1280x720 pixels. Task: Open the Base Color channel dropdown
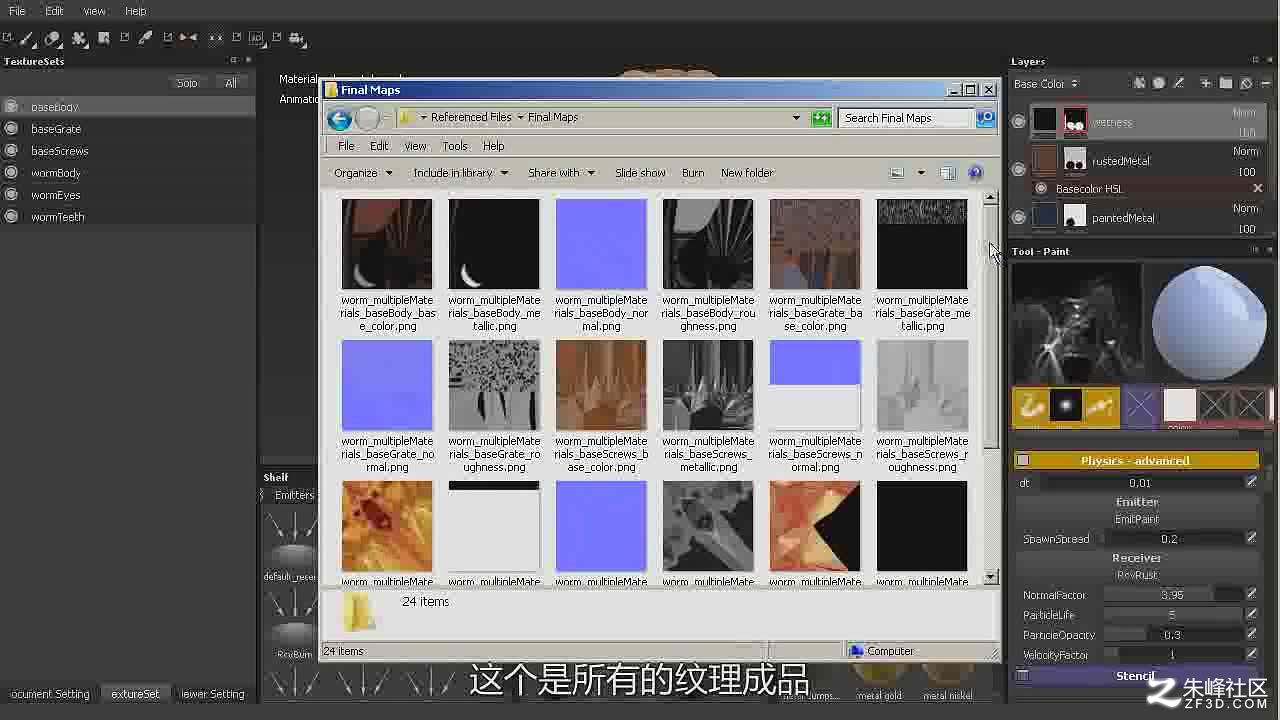[1046, 84]
